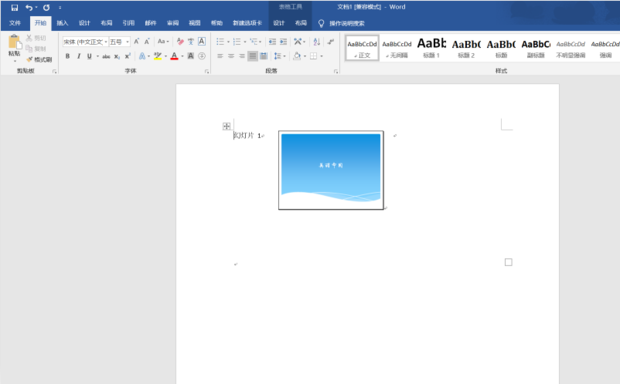Decrease paragraph indent
This screenshot has height=384, width=620.
(x=272, y=42)
